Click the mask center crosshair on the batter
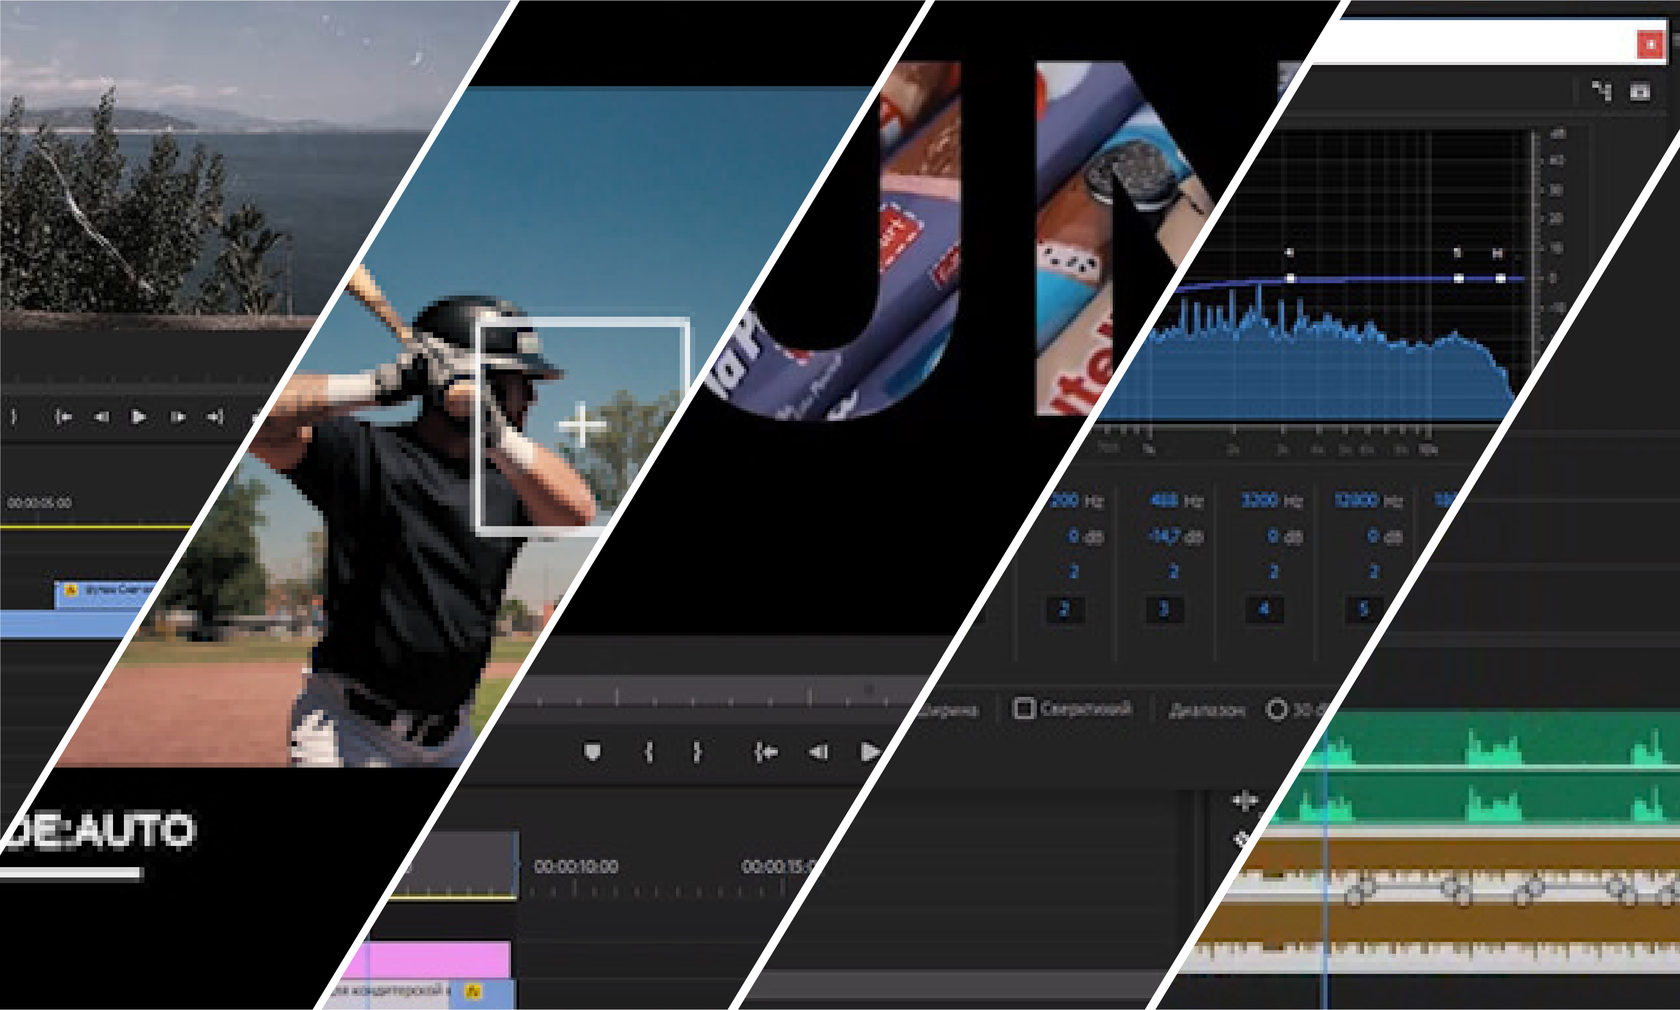Screen dimensions: 1680x1010 point(582,427)
